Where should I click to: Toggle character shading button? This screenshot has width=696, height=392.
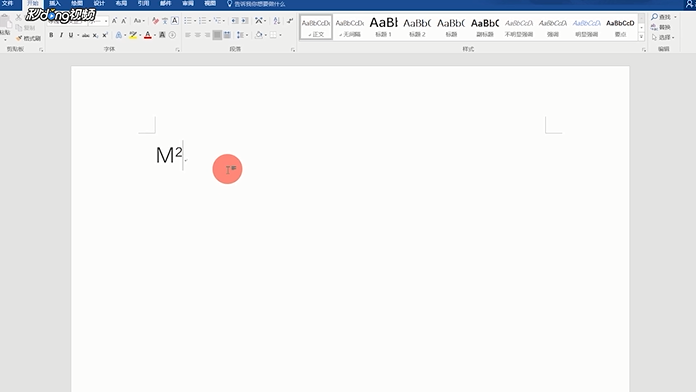tap(162, 35)
